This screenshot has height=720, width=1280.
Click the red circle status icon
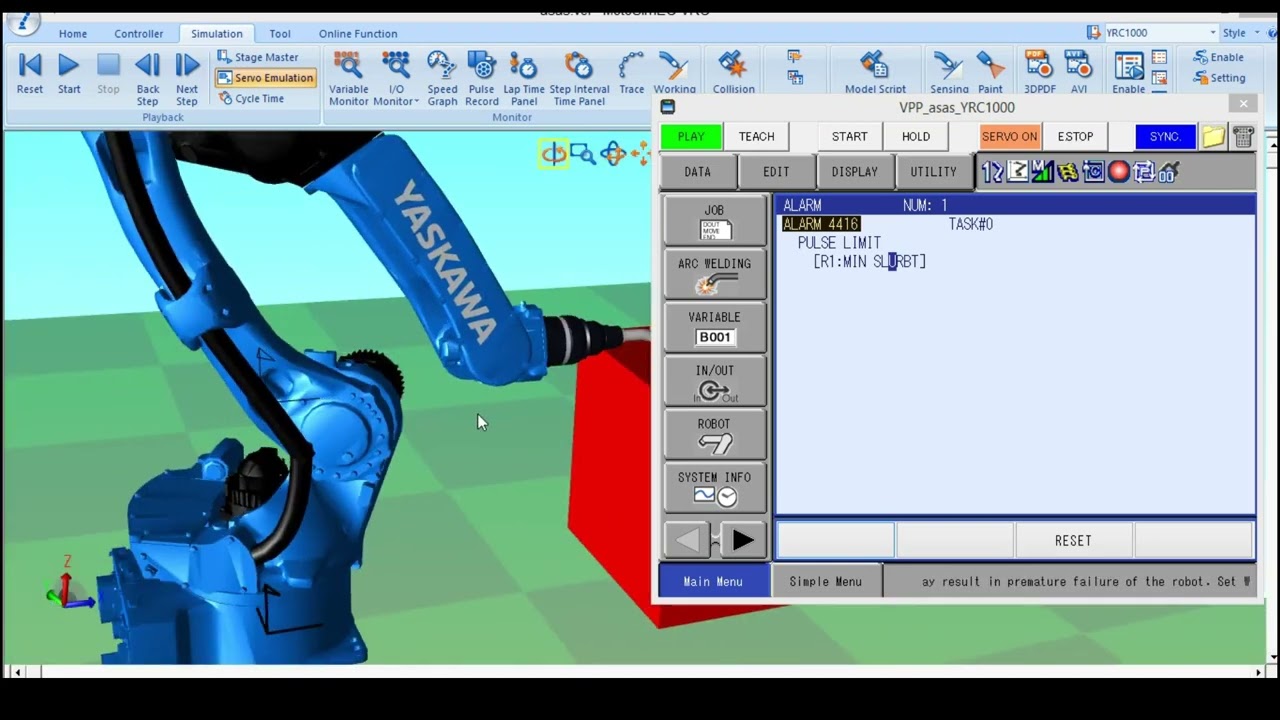[1119, 172]
